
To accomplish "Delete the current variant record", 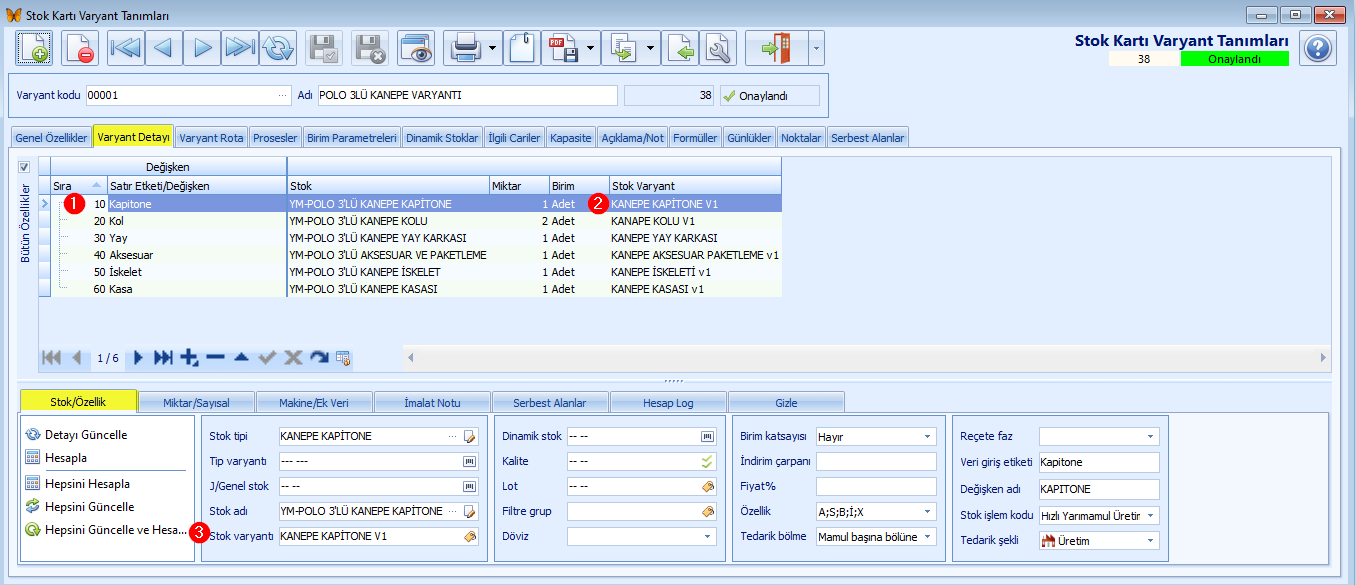I will [79, 48].
